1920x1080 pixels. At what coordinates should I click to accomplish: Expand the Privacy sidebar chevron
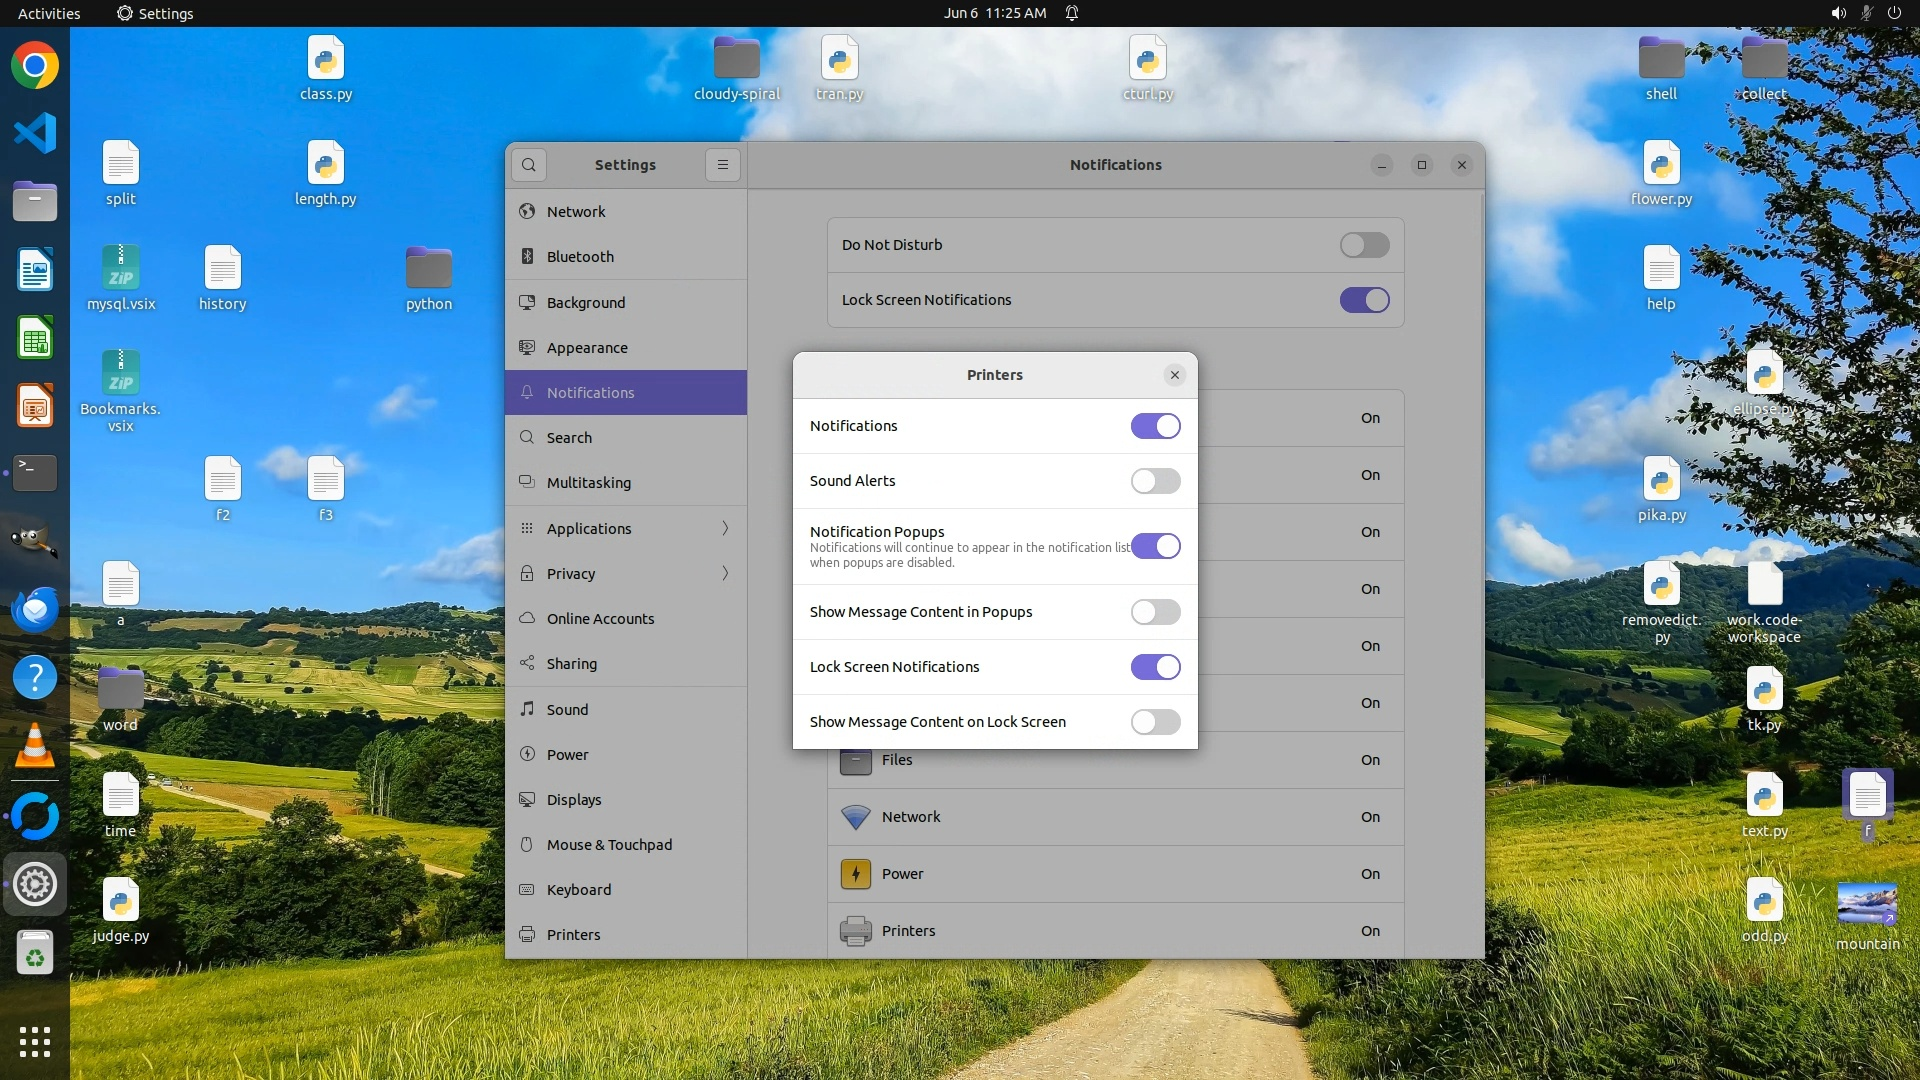(x=726, y=574)
